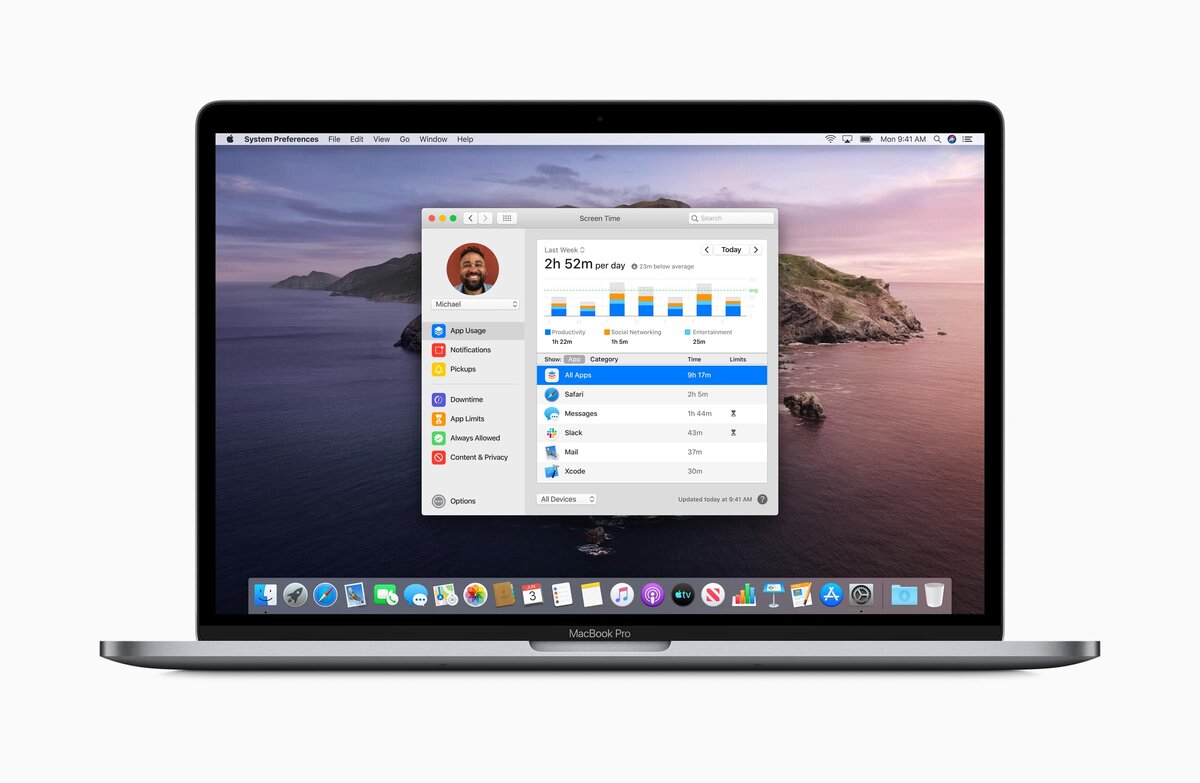This screenshot has width=1200, height=783.
Task: Open the View menu
Action: pyautogui.click(x=381, y=139)
